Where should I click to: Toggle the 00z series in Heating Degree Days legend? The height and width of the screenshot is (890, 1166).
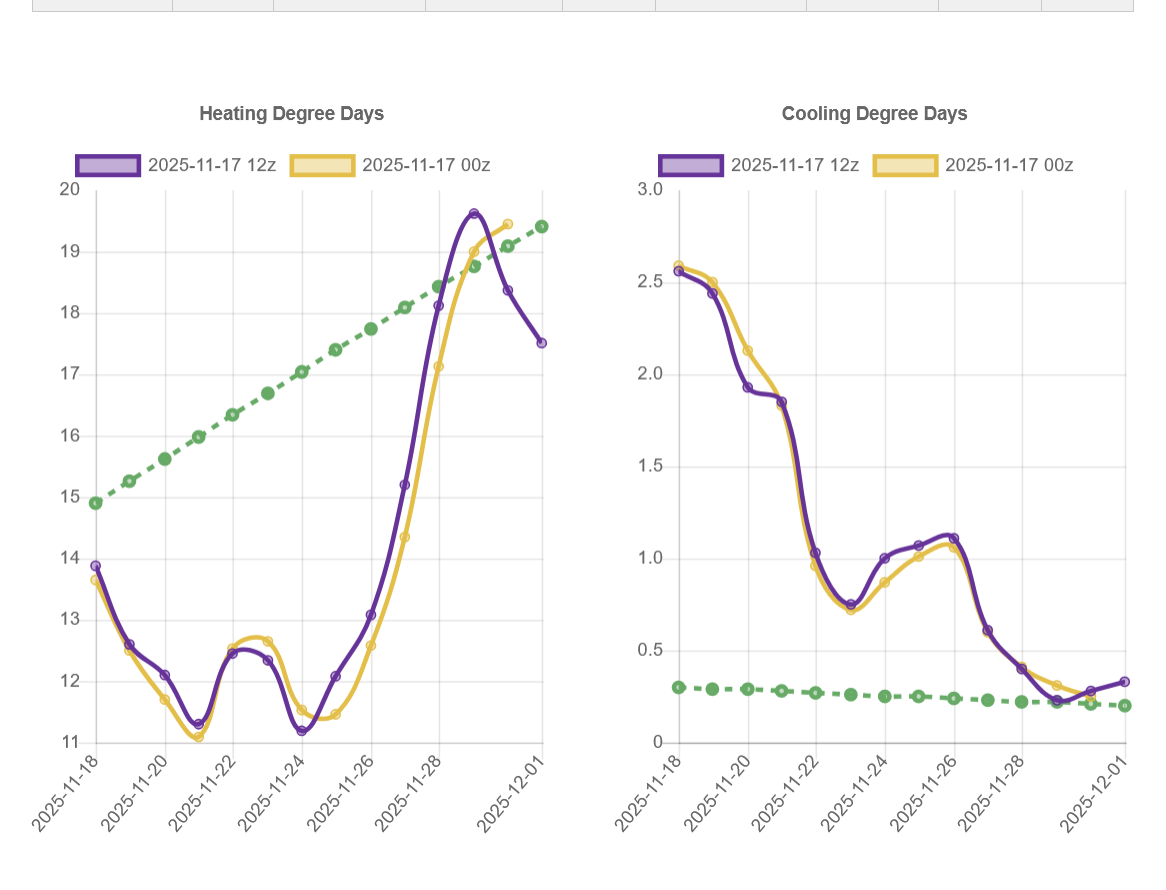(425, 165)
